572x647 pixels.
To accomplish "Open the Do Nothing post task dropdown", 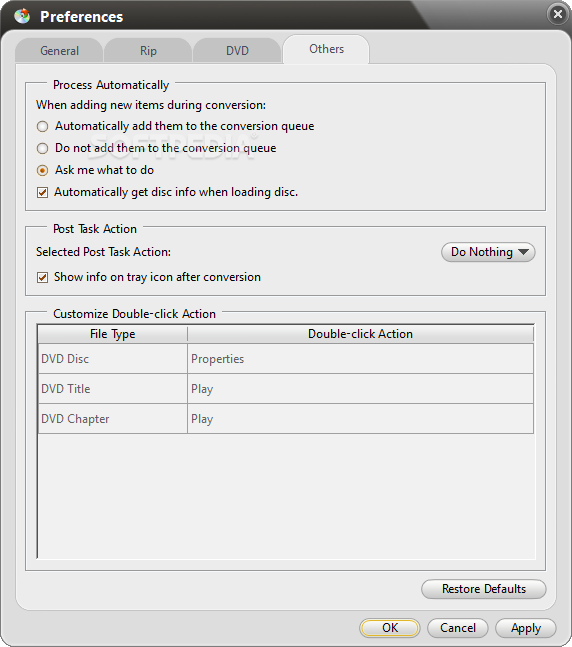I will (x=488, y=252).
